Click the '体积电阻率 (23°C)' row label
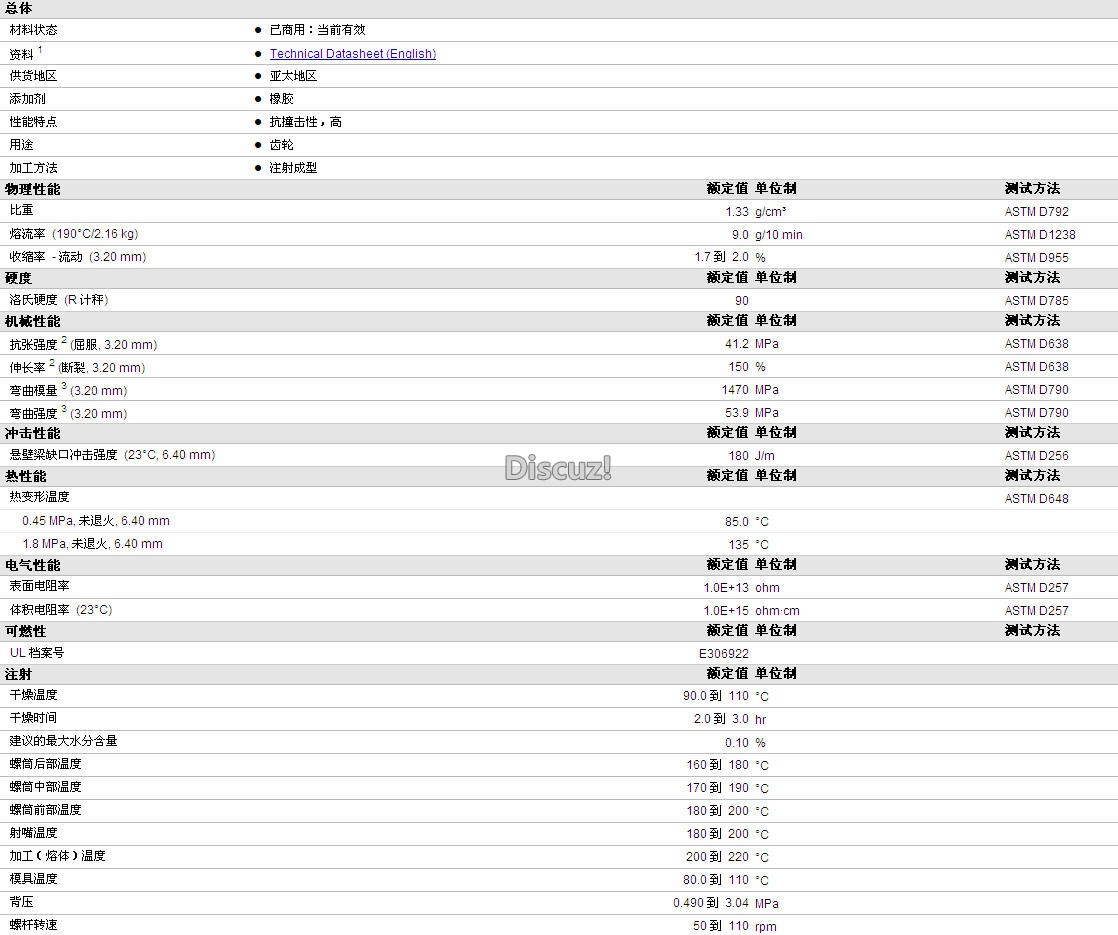The height and width of the screenshot is (935, 1118). tap(61, 610)
